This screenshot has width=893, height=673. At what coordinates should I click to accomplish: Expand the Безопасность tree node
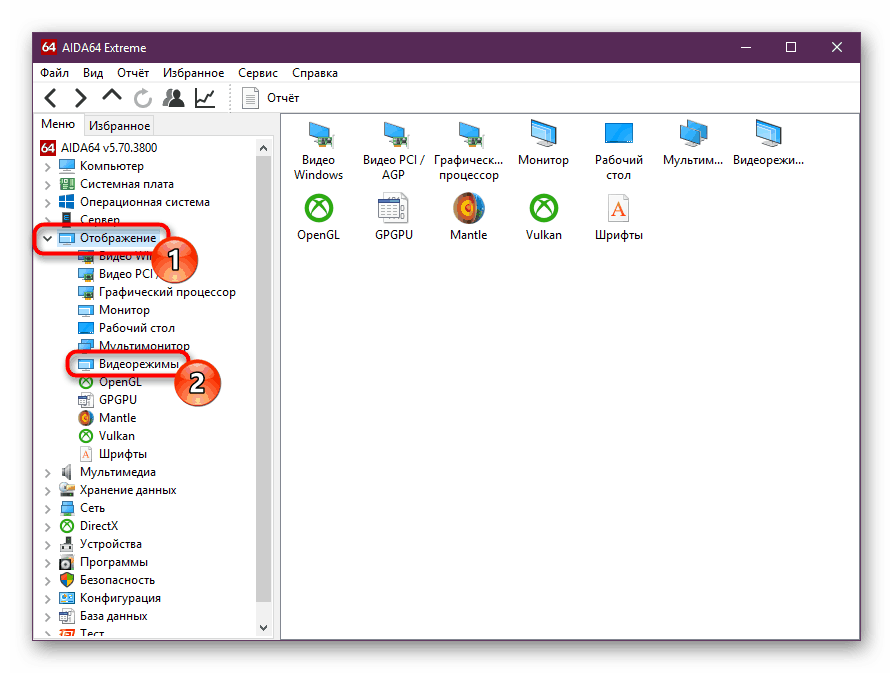click(48, 581)
